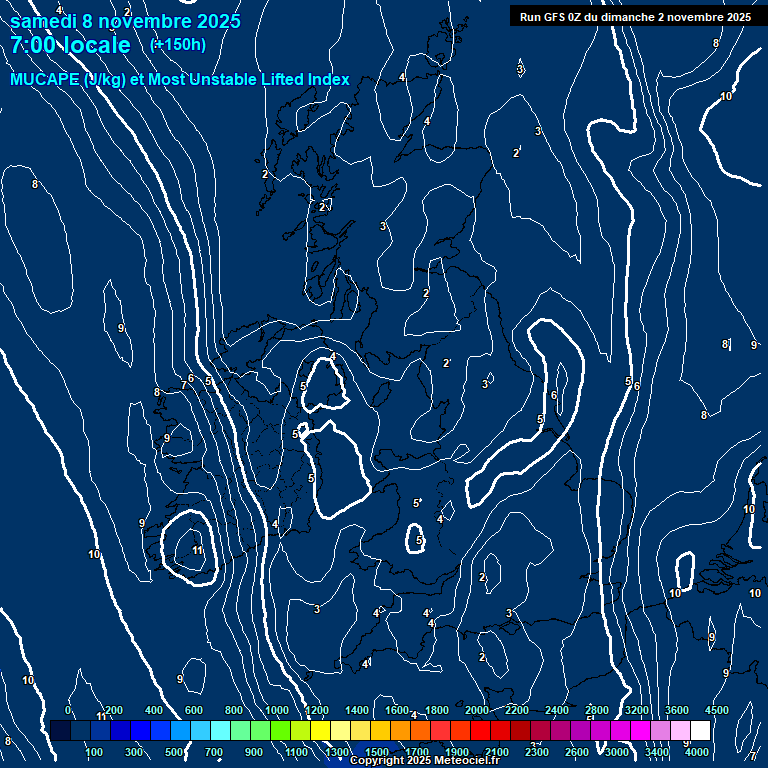This screenshot has width=768, height=768.
Task: Click the '800' legend value
Action: tap(234, 710)
